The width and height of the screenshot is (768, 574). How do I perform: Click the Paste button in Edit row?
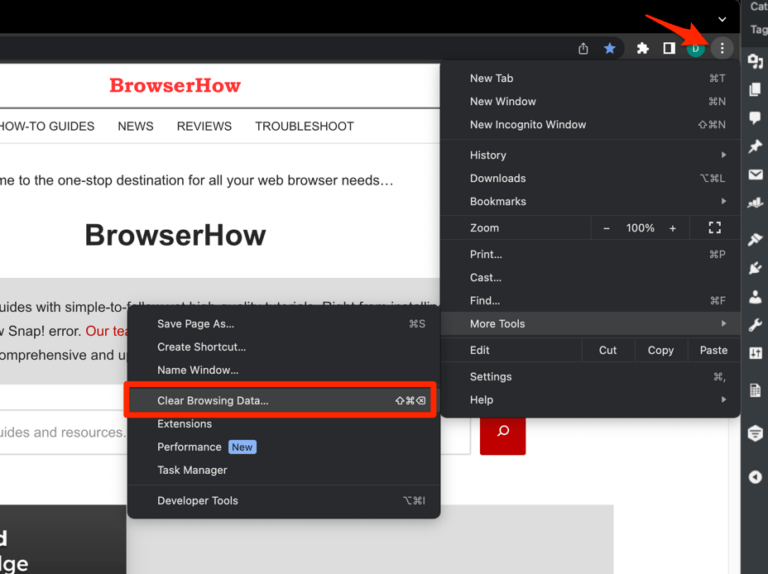713,351
